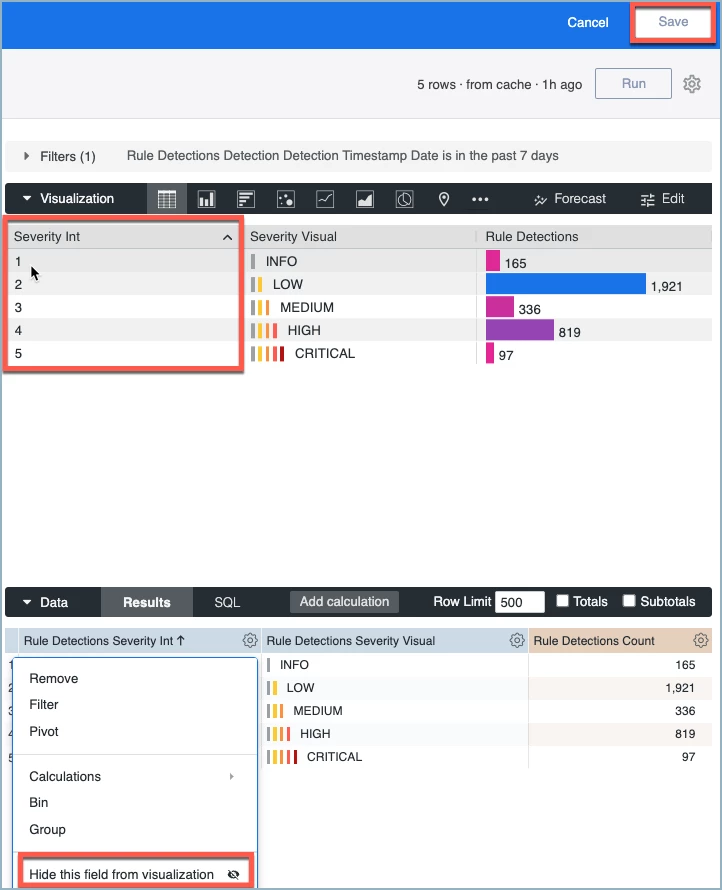Switch to bar chart visualization
722x890 pixels.
point(246,199)
